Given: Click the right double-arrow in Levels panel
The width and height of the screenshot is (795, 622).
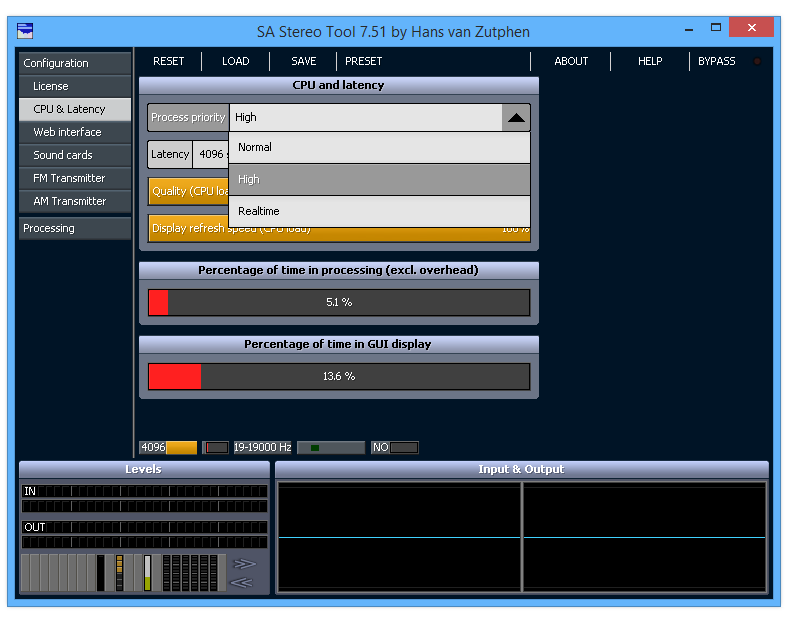Looking at the screenshot, I should click(243, 564).
